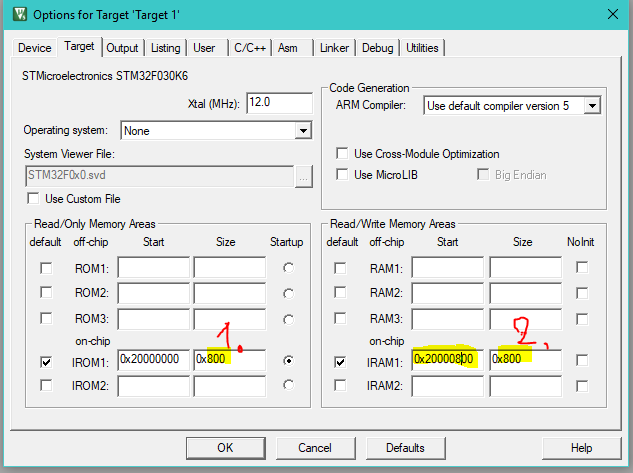Check the ROM2 default checkbox
Screen dimensions: 633x473
pos(46,292)
